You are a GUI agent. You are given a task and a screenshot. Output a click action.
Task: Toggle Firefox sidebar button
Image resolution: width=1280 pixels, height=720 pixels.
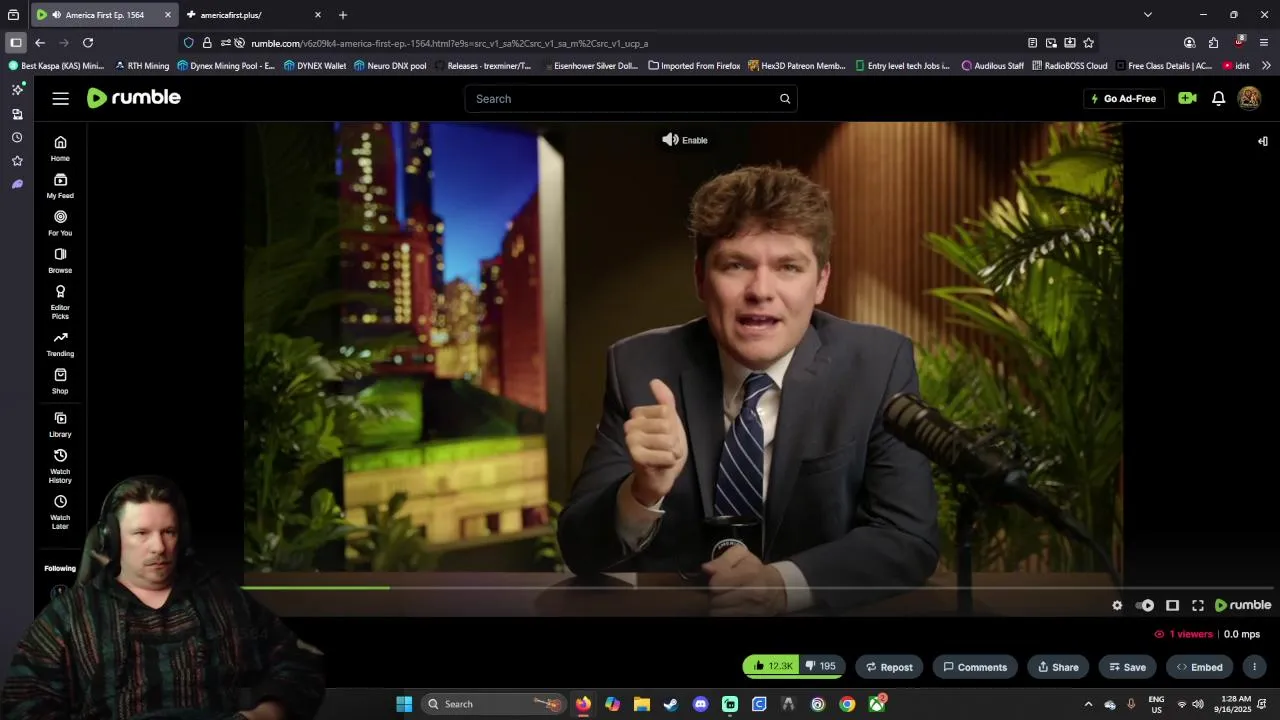click(x=16, y=43)
